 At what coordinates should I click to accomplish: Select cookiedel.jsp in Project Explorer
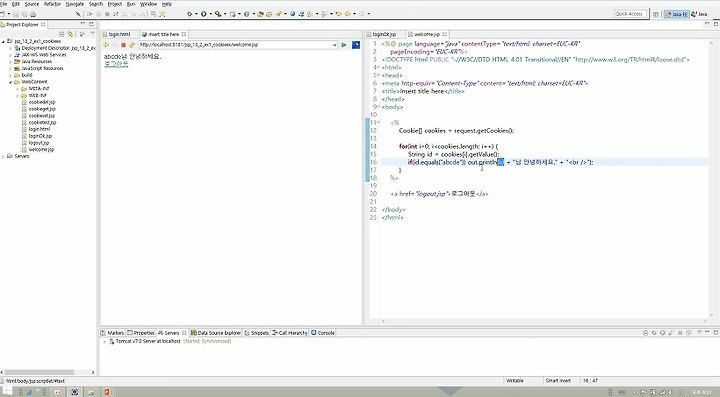pyautogui.click(x=41, y=102)
